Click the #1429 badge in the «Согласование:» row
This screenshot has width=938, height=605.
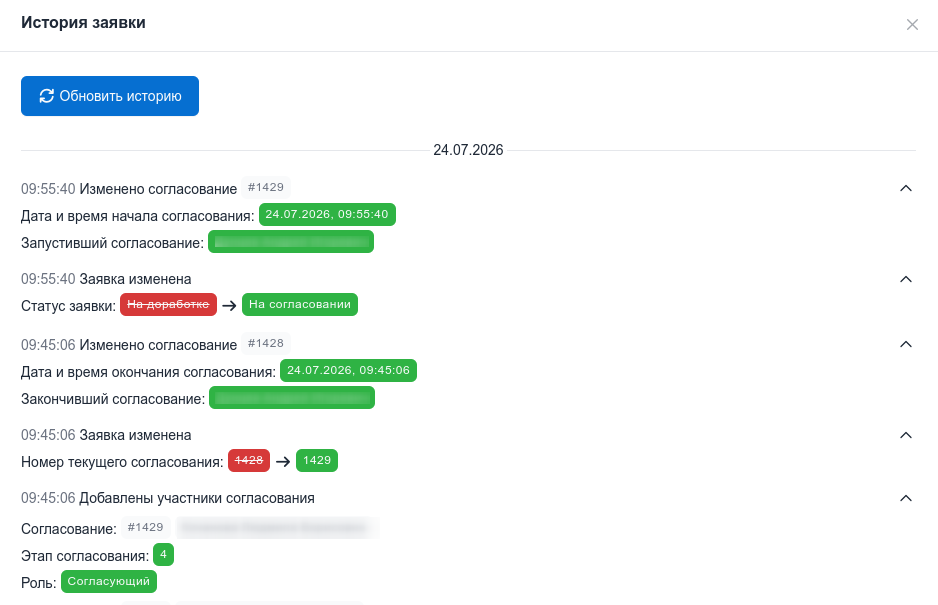[146, 527]
